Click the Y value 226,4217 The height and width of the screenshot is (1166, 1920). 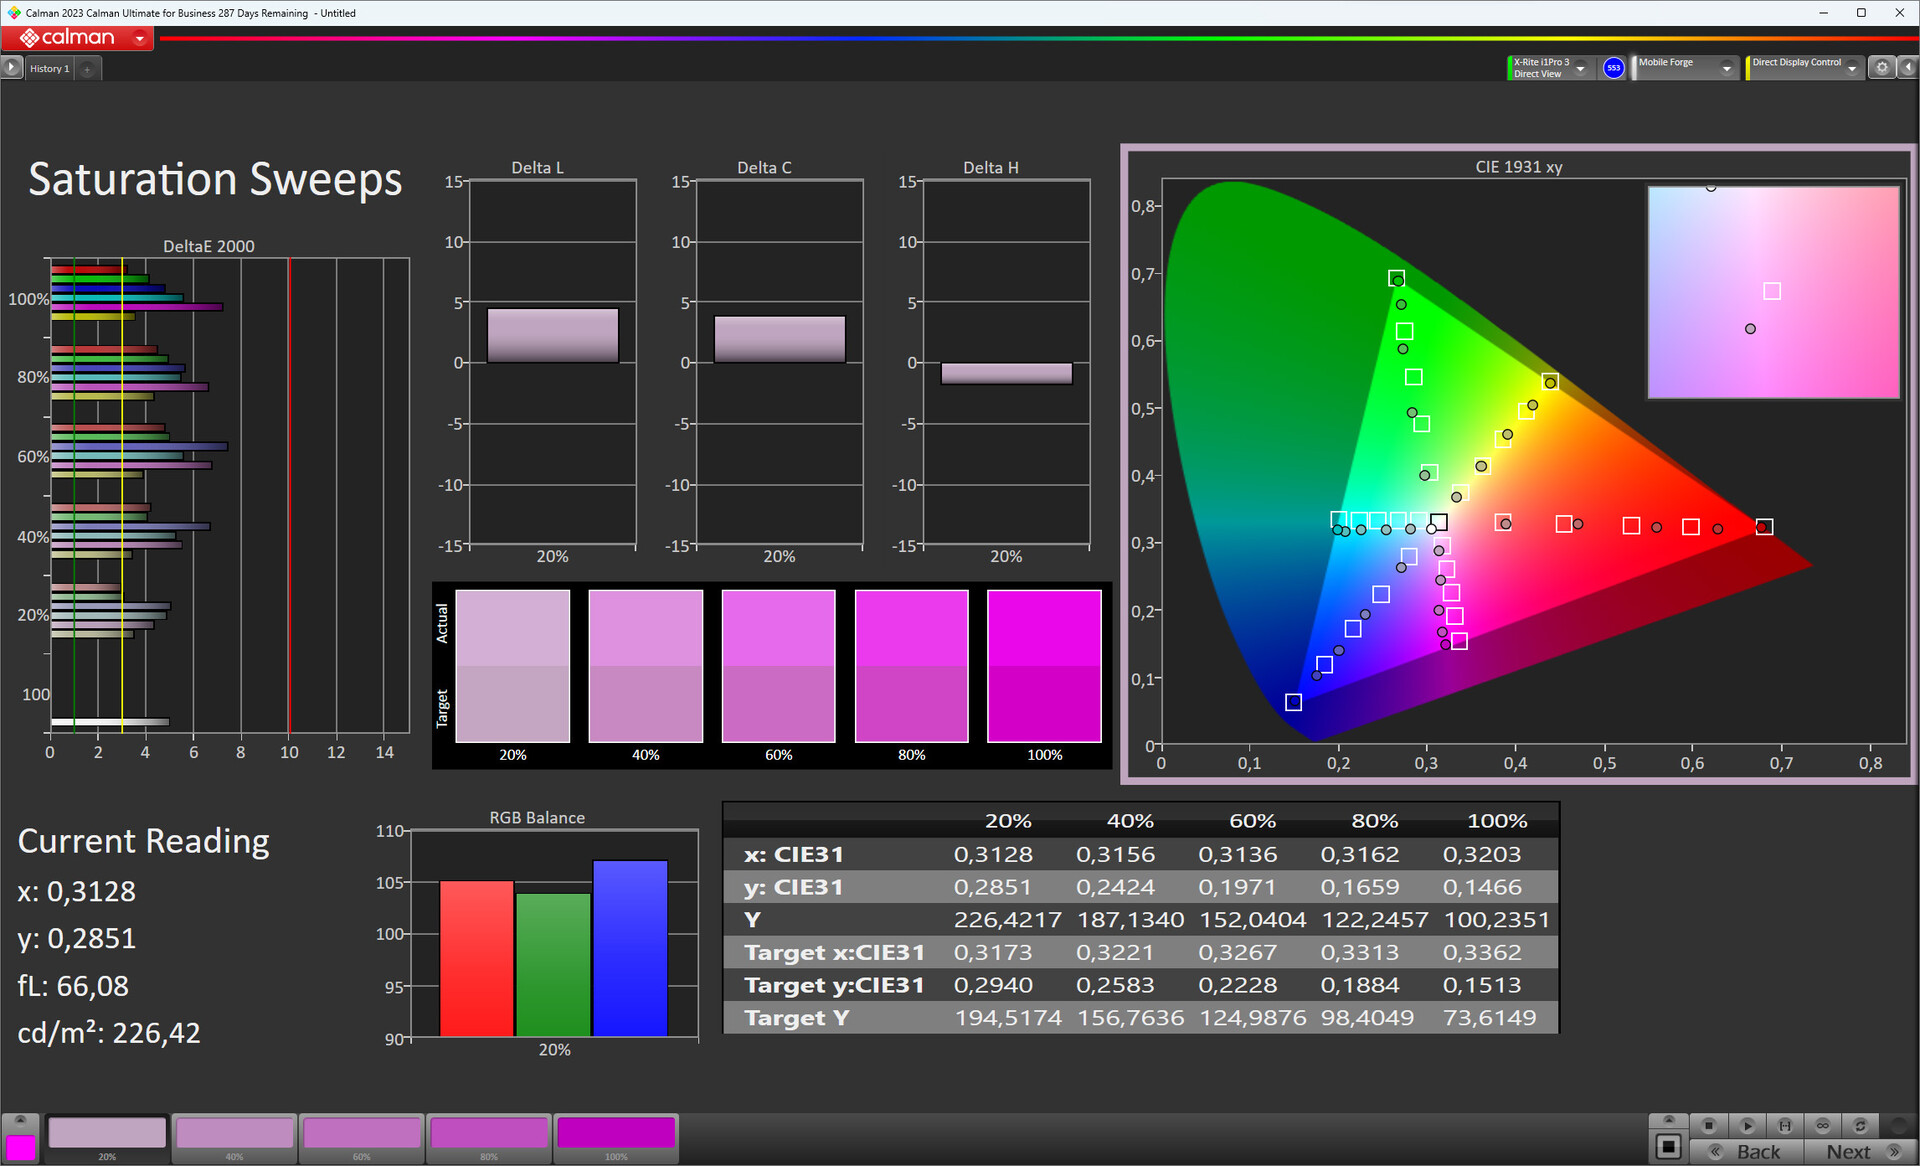[1007, 919]
